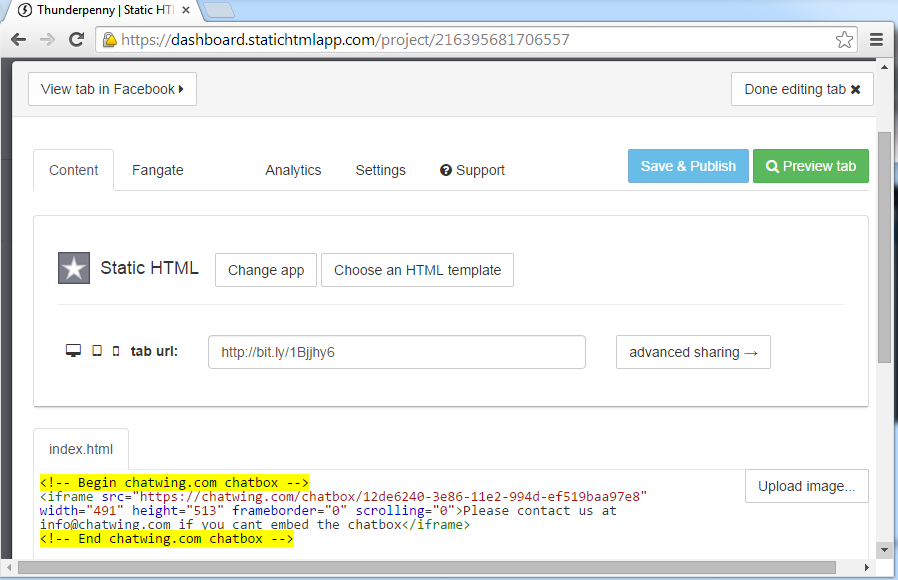
Task: Open a new browser tab
Action: click(x=218, y=10)
